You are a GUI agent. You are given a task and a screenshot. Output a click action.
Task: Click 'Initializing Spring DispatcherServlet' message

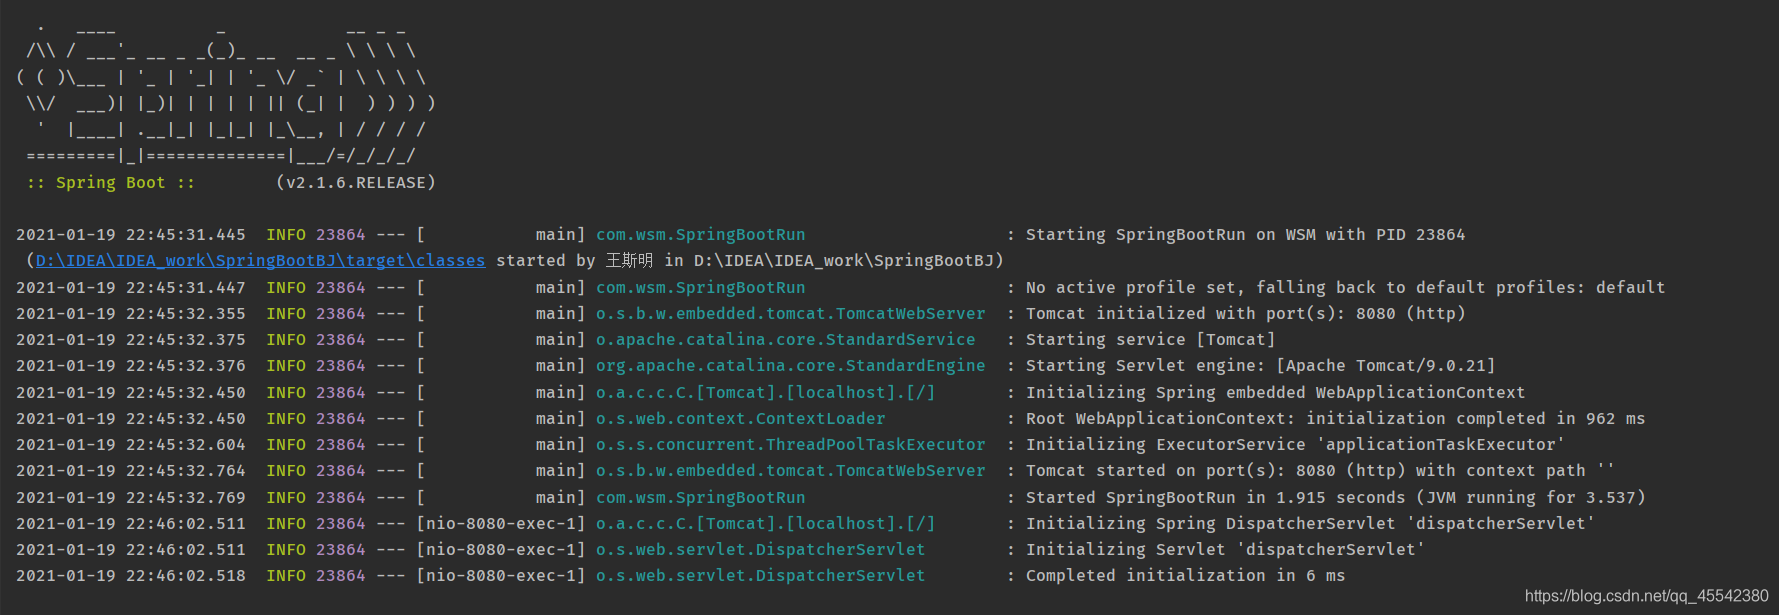(x=1310, y=524)
